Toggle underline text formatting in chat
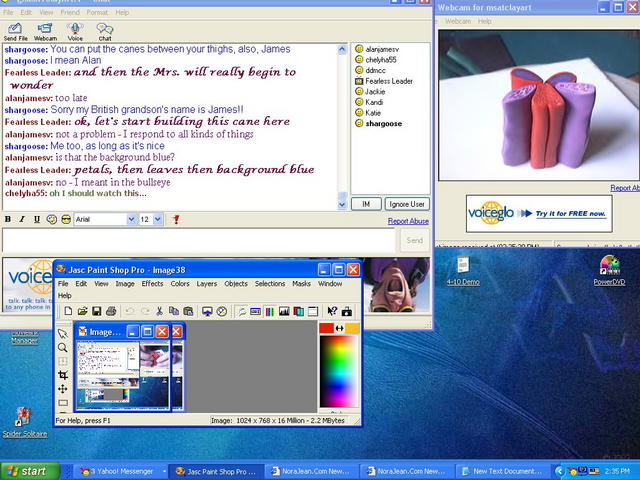The height and width of the screenshot is (480, 640). [x=37, y=219]
